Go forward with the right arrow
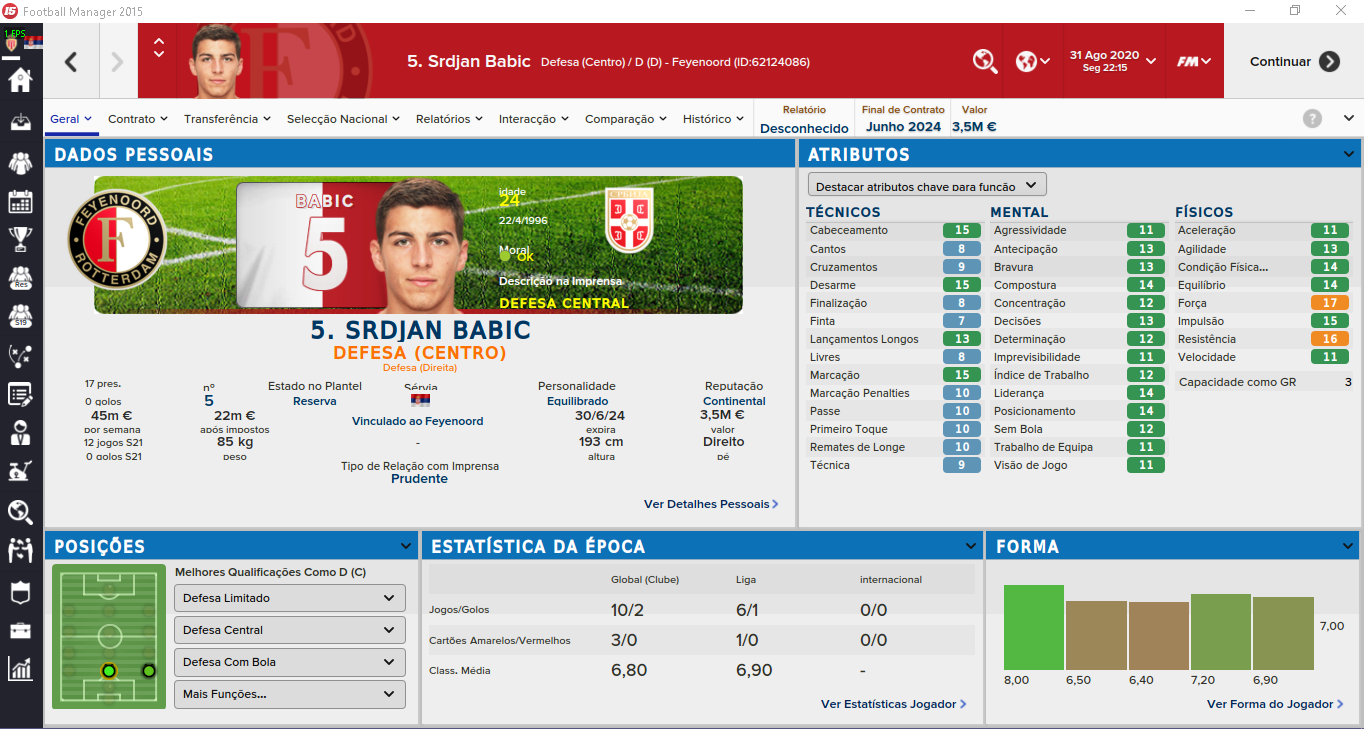This screenshot has width=1364, height=729. point(118,62)
